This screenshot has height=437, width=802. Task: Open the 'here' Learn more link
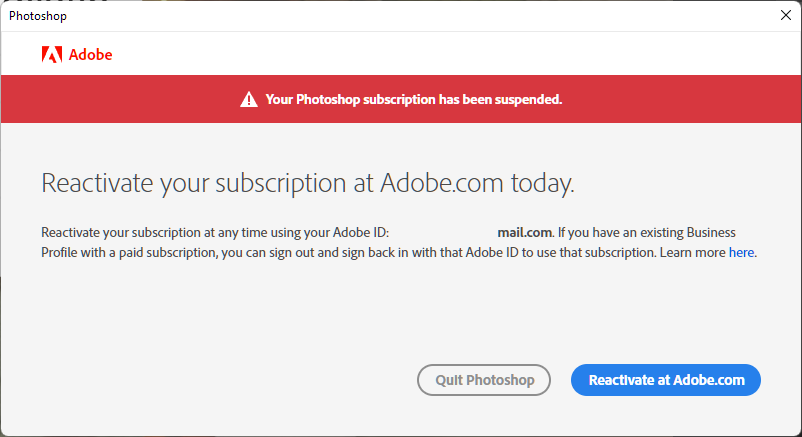741,253
